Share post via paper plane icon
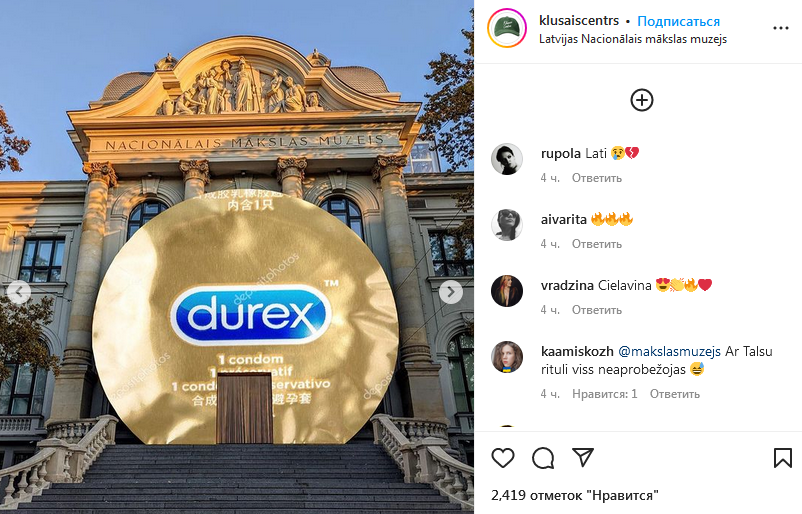The height and width of the screenshot is (514, 802). tap(583, 457)
